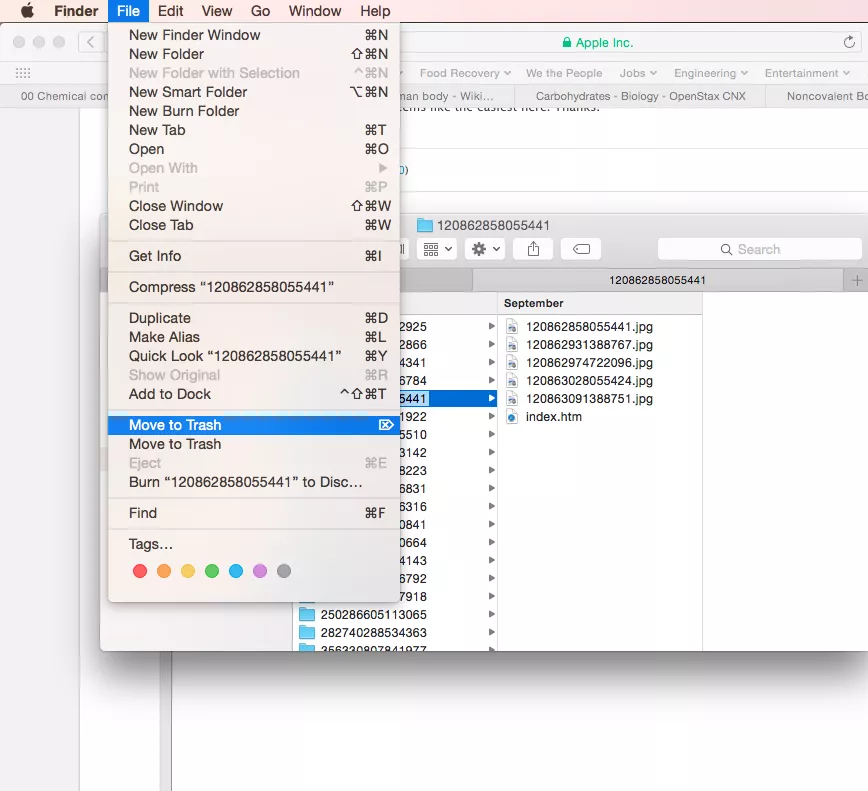Click the Finder Search field
This screenshot has height=791, width=868.
point(759,249)
